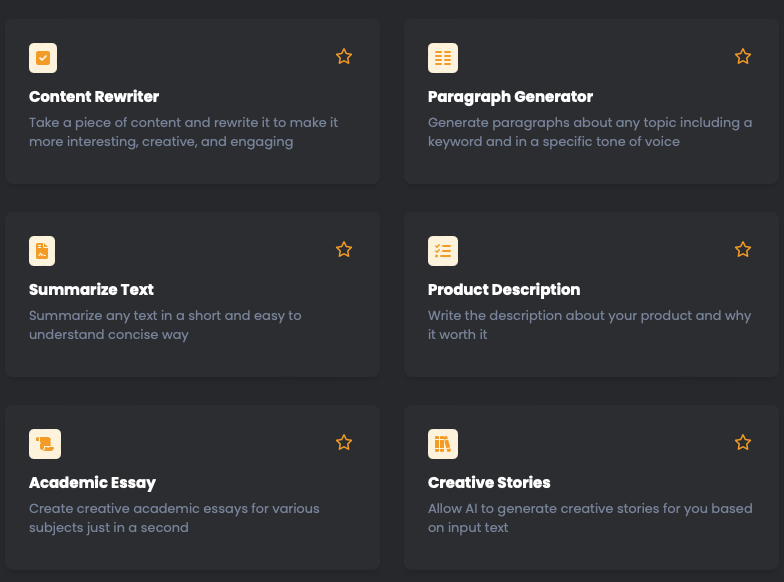The width and height of the screenshot is (784, 582).
Task: Click the Content Rewriter checkmark icon
Action: click(x=43, y=58)
